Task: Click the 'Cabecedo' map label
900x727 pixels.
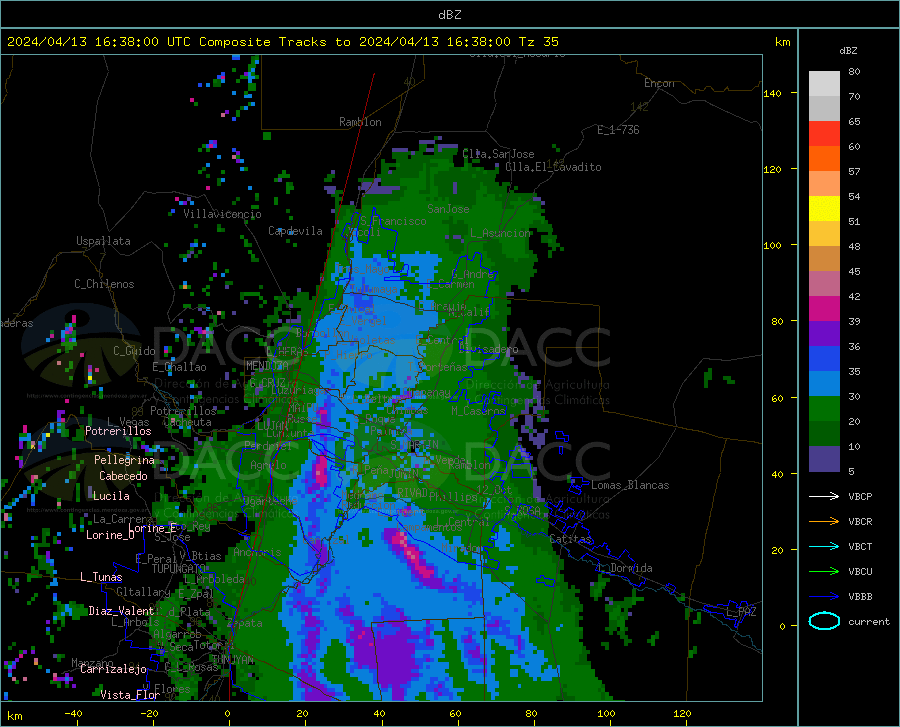Action: [123, 476]
